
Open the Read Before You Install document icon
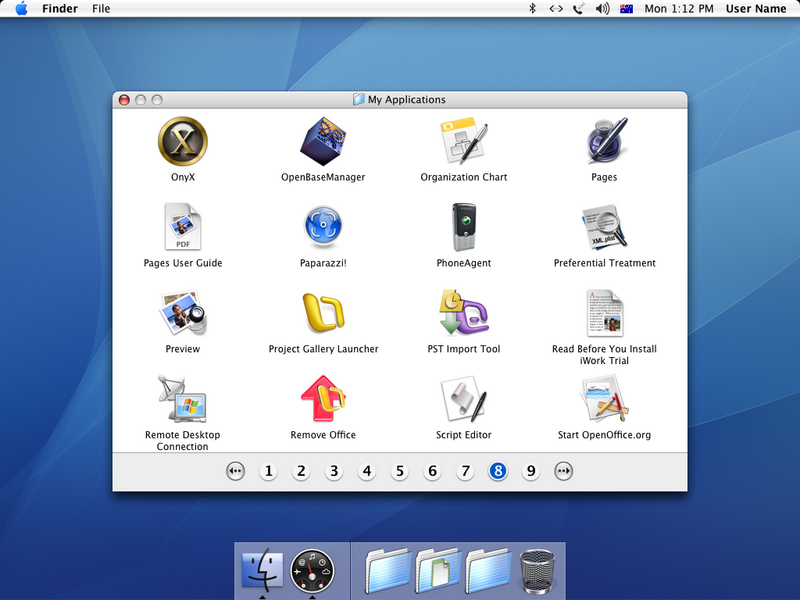605,313
